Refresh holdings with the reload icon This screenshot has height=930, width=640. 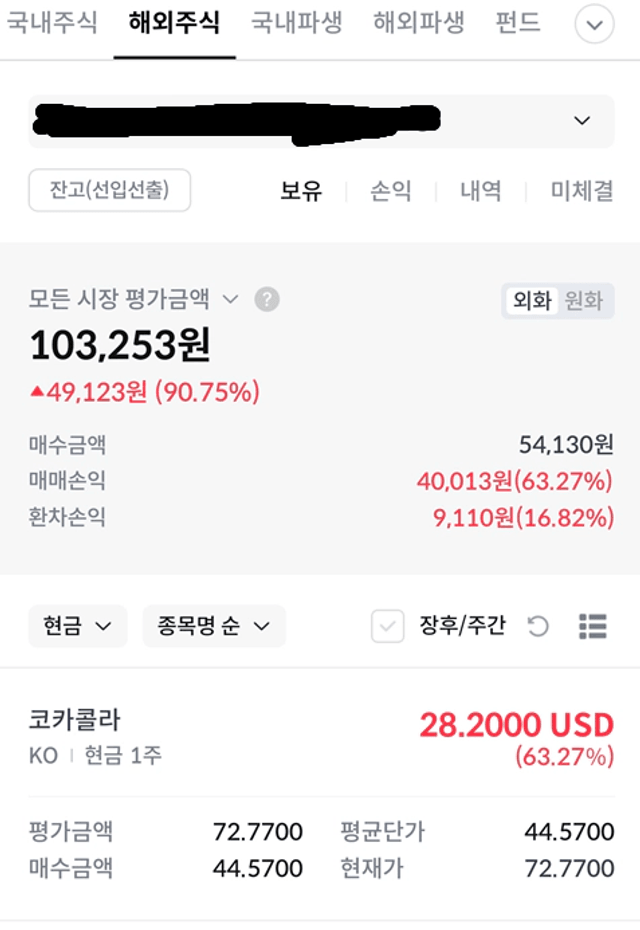point(538,626)
